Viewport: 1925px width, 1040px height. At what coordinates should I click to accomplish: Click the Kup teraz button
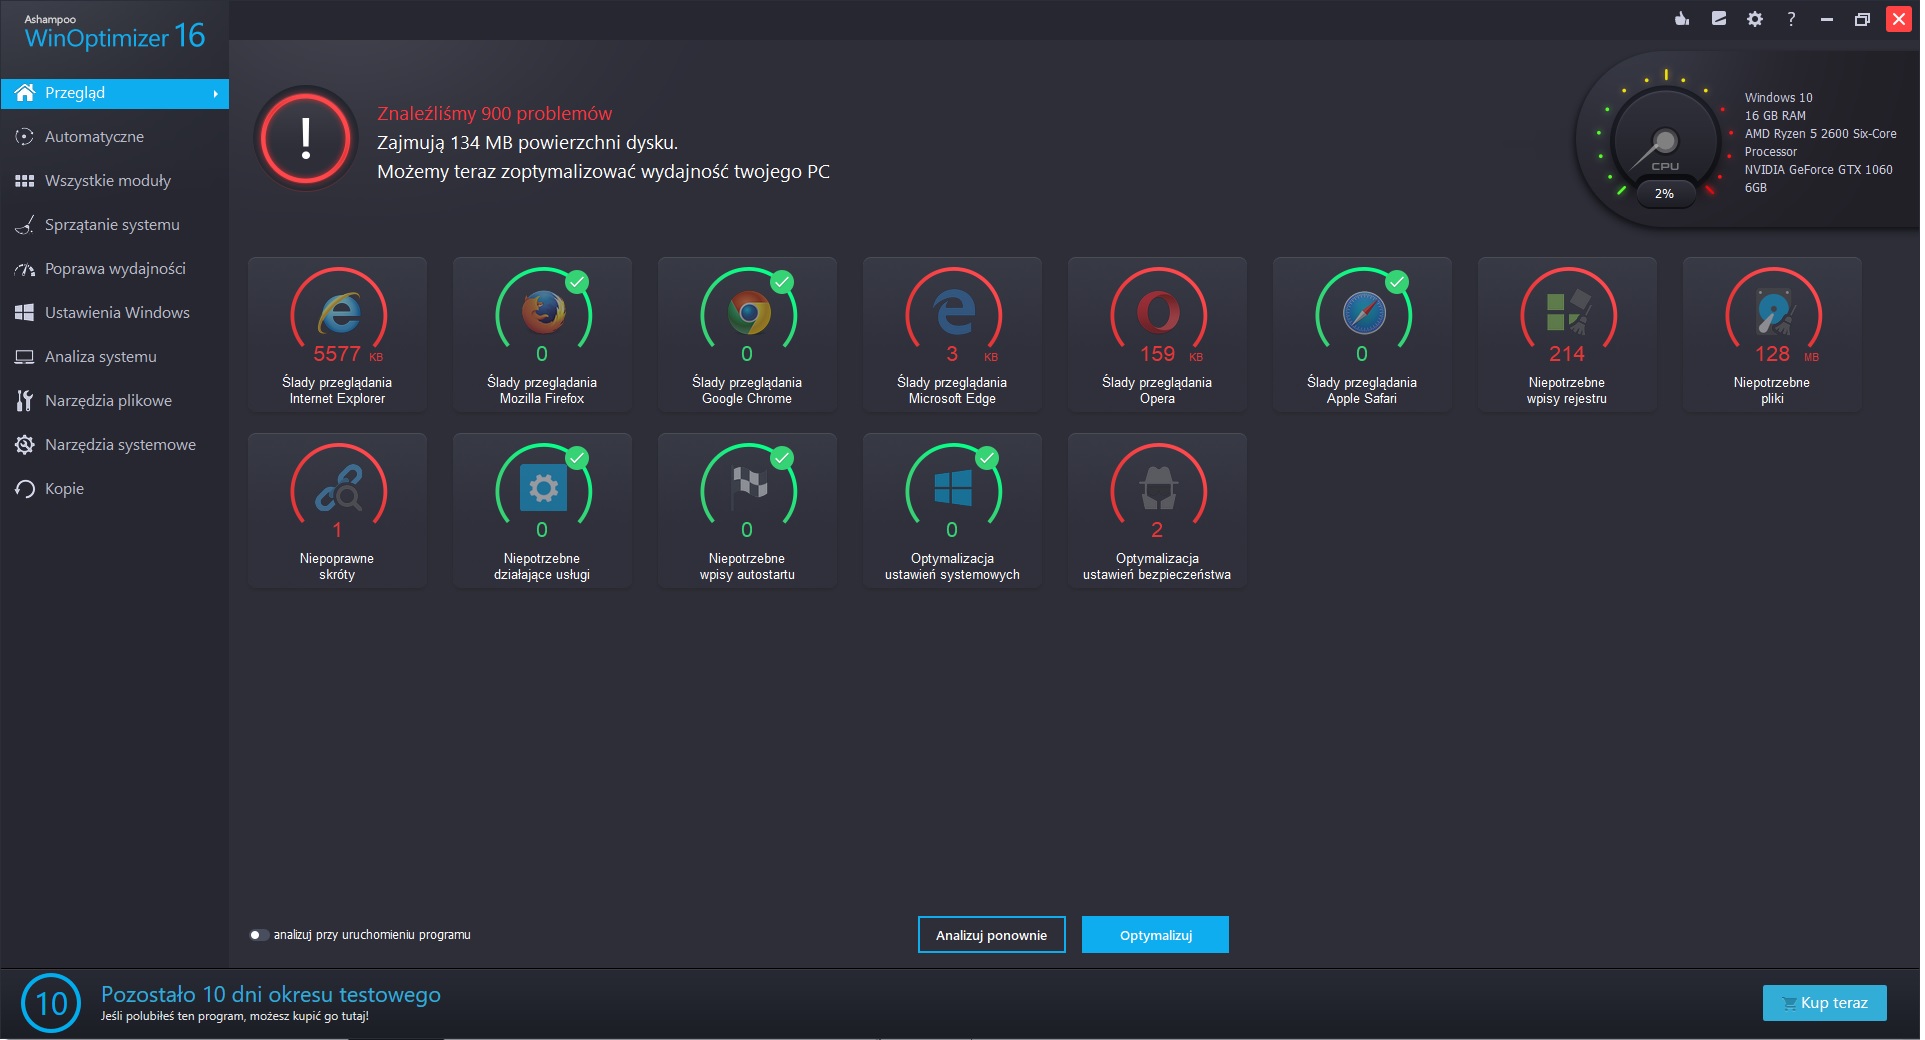point(1824,1003)
